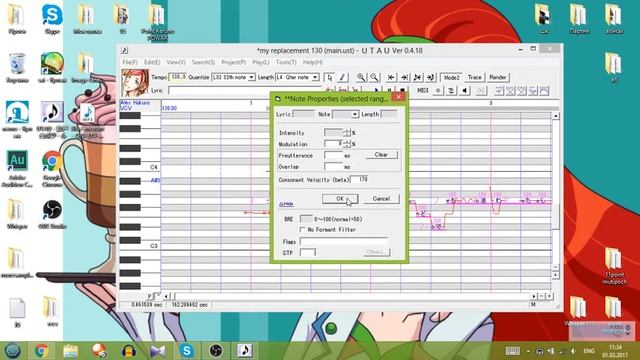Open the File(F) menu

pos(130,62)
